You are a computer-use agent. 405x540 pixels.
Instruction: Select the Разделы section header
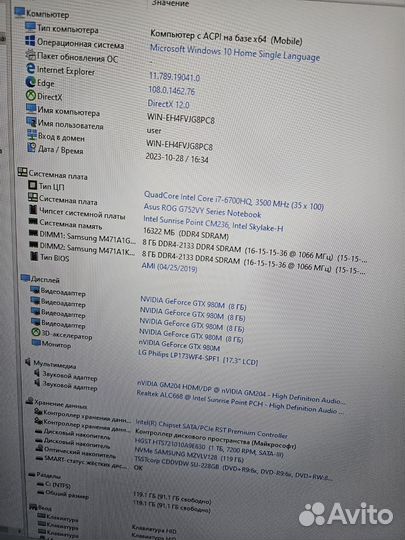click(48, 476)
